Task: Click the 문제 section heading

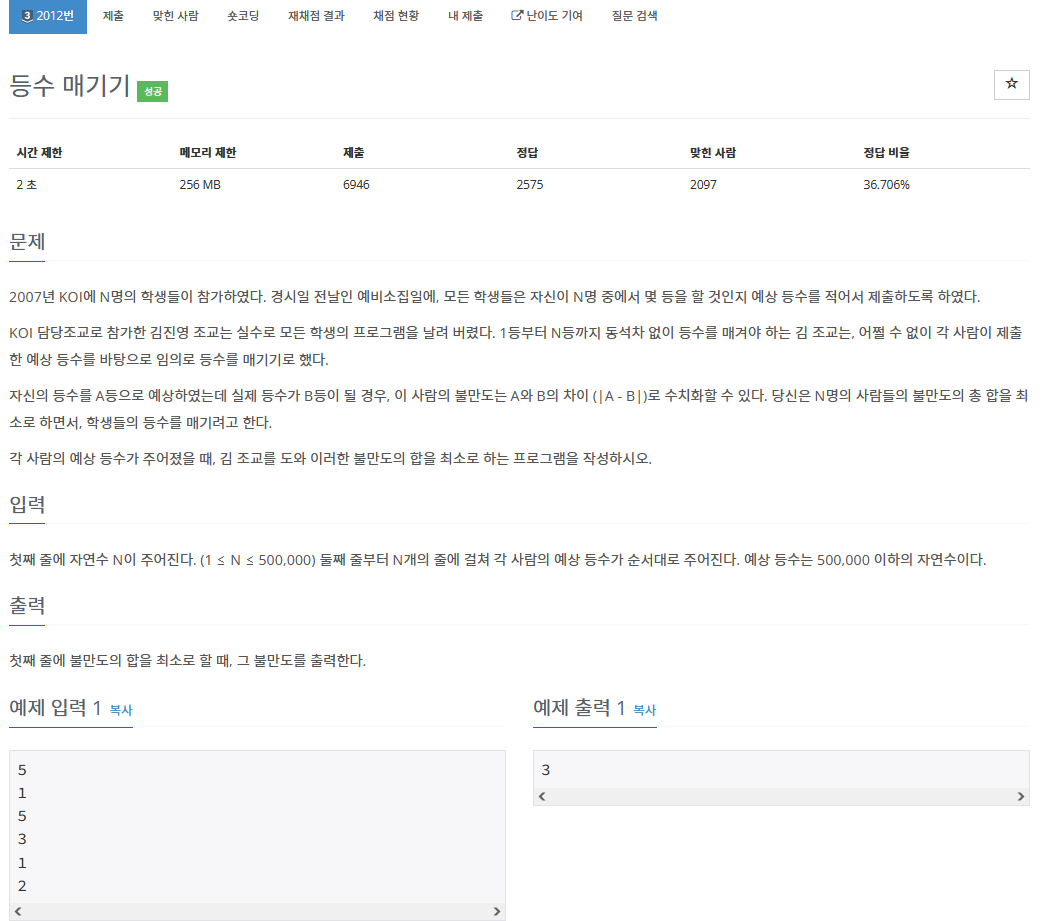Action: [x=27, y=241]
